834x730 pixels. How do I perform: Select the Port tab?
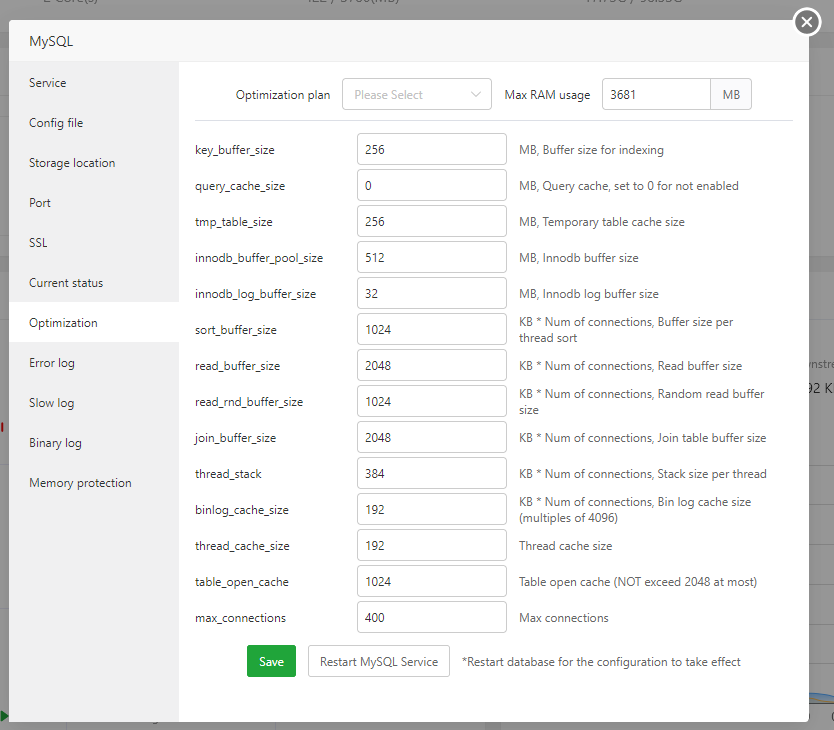pyautogui.click(x=40, y=203)
